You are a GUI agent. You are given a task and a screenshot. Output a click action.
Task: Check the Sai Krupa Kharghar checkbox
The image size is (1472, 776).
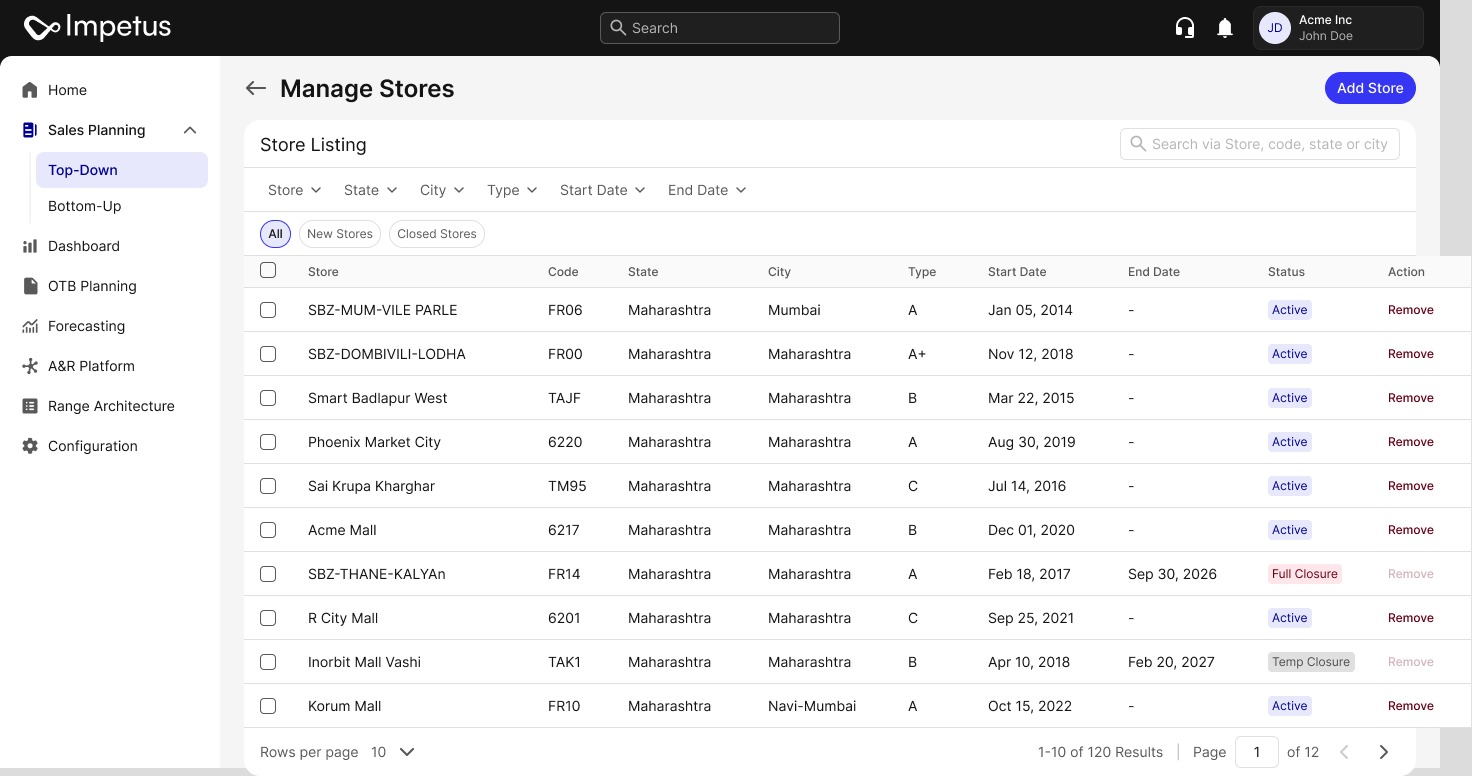click(268, 486)
